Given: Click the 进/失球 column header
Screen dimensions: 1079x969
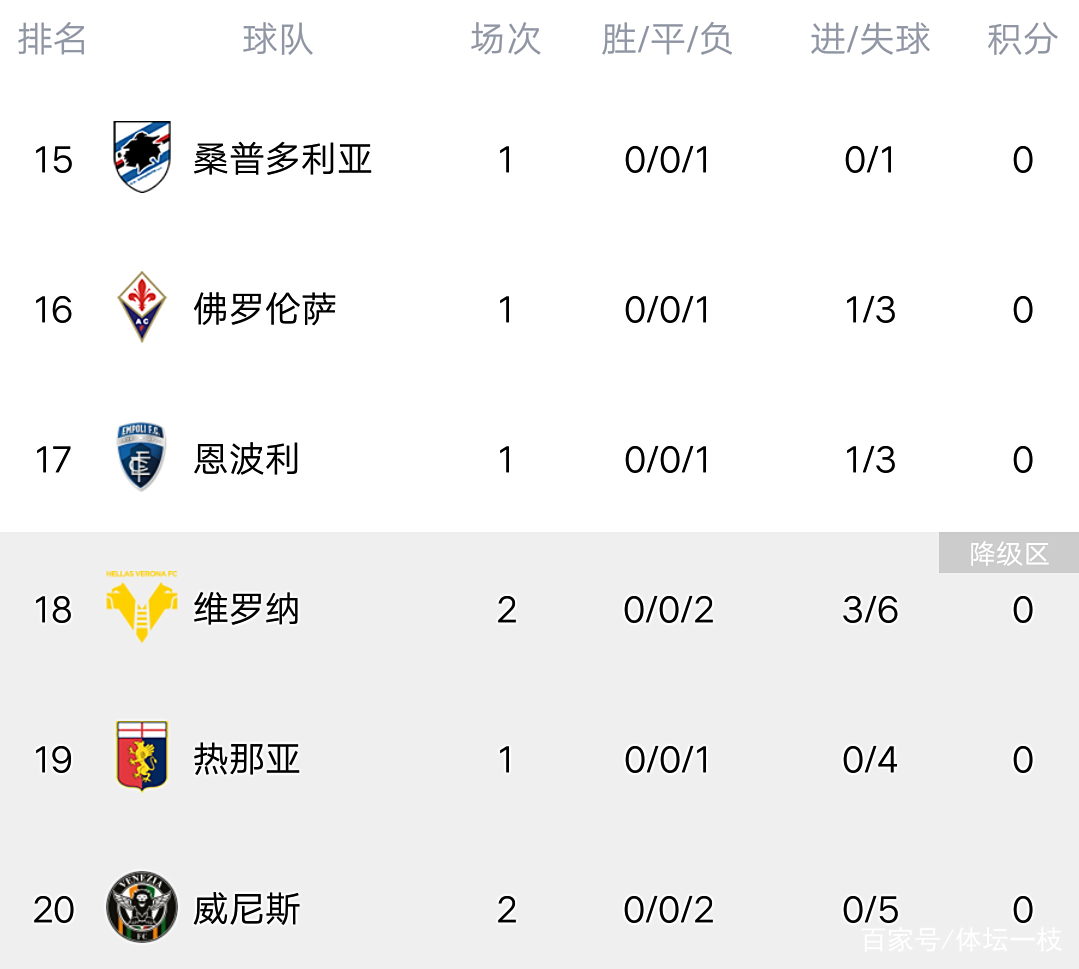Looking at the screenshot, I should point(870,39).
